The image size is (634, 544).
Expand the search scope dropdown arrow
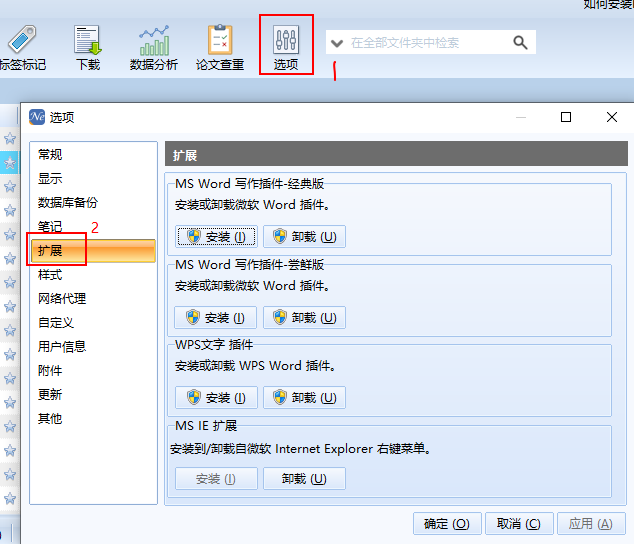[x=337, y=42]
